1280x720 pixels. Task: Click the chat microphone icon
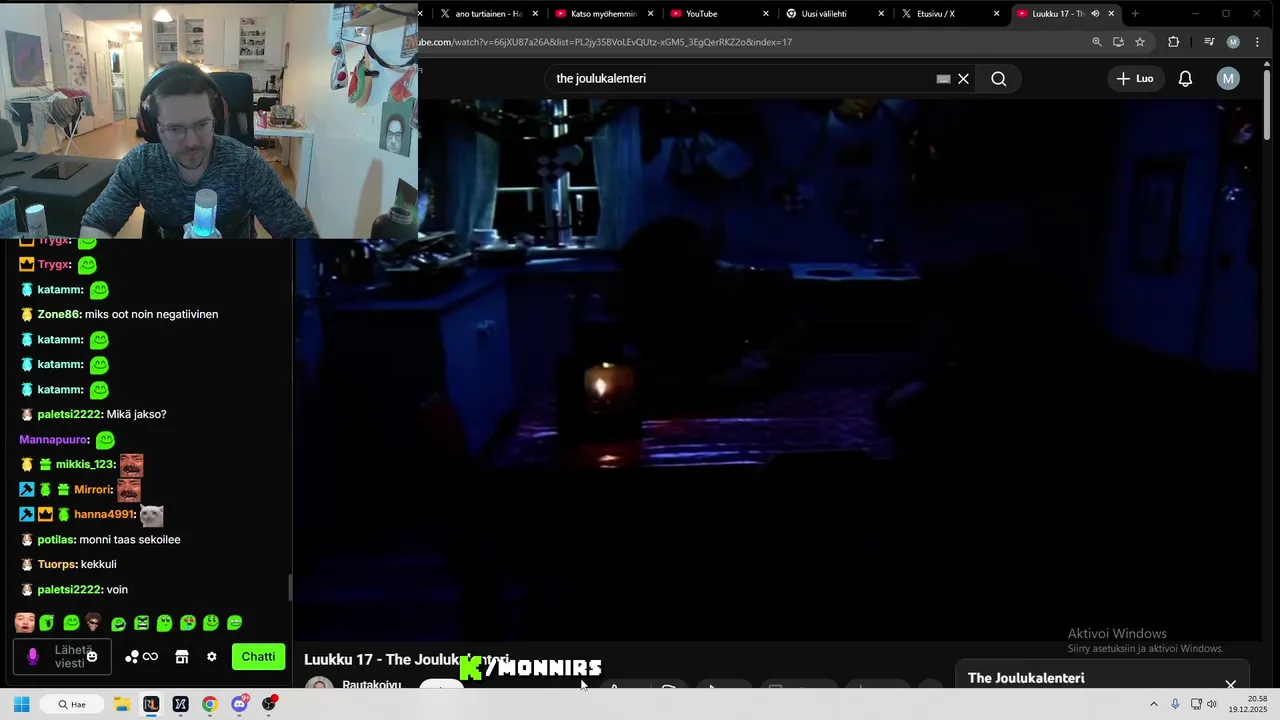pos(33,657)
